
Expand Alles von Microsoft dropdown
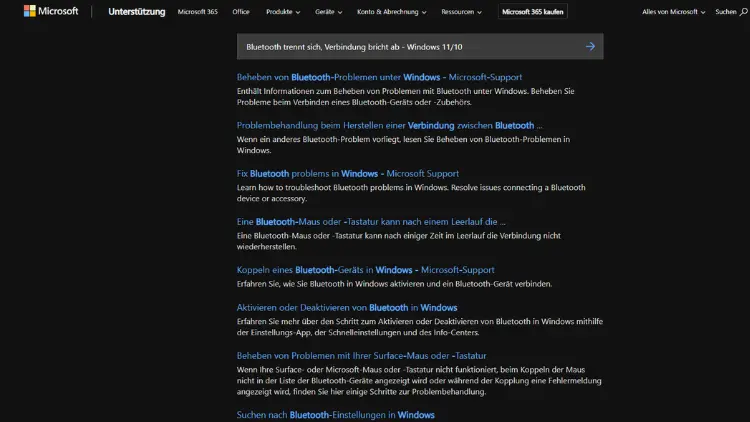click(673, 11)
